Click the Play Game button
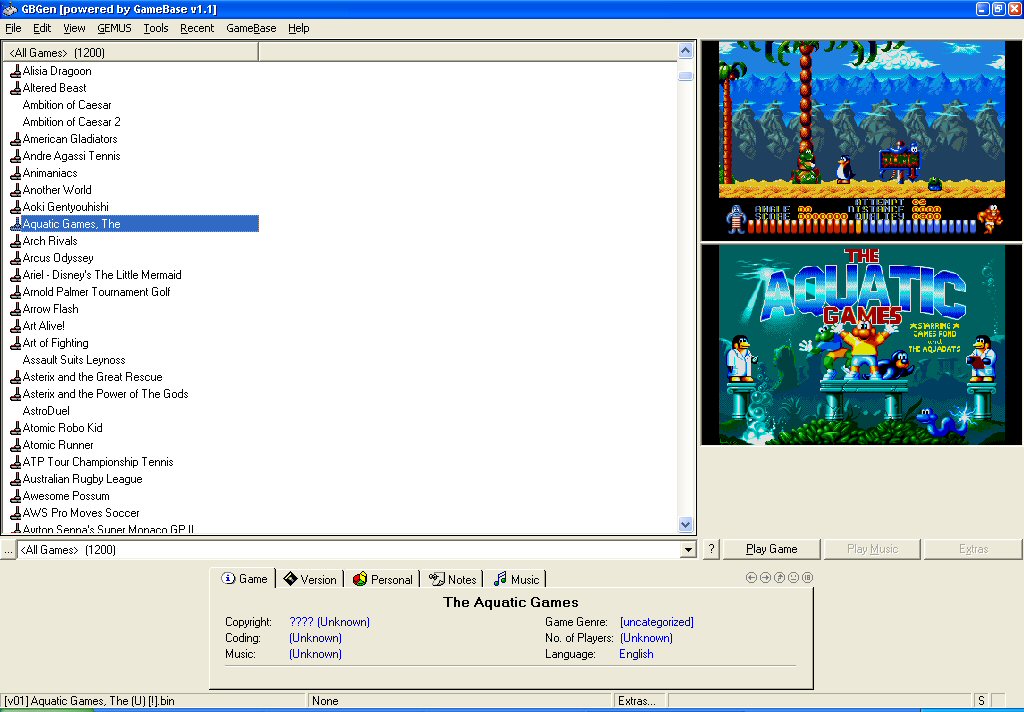The width and height of the screenshot is (1024, 712). point(771,549)
